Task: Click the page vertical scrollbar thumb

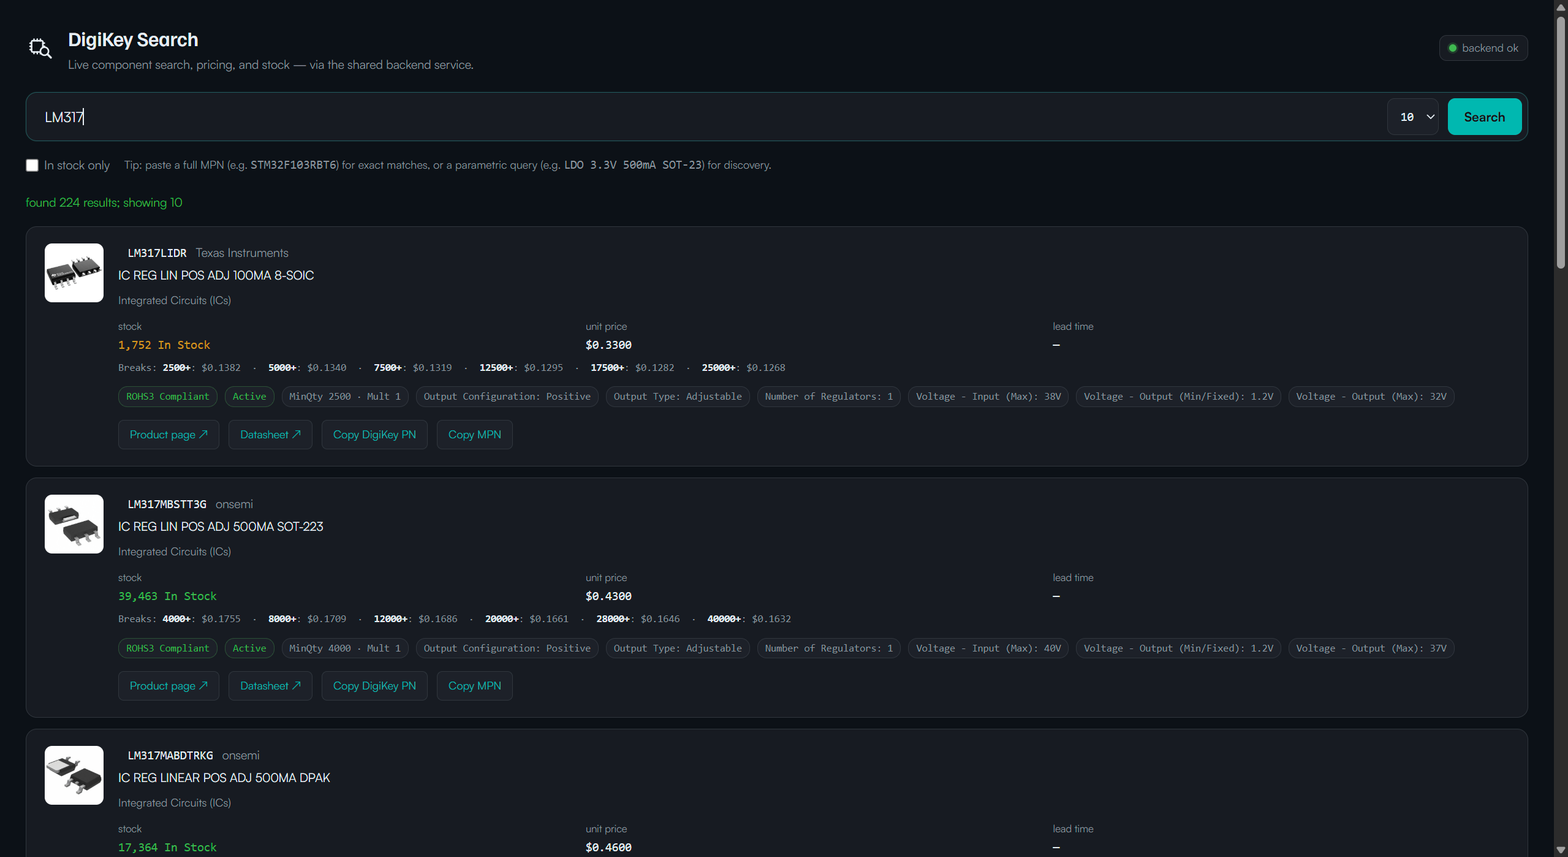Action: tap(1561, 140)
